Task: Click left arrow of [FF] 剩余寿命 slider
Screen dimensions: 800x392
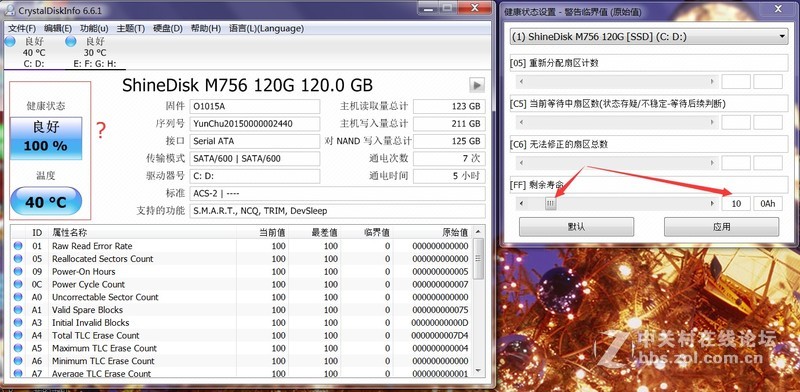Action: click(x=521, y=204)
